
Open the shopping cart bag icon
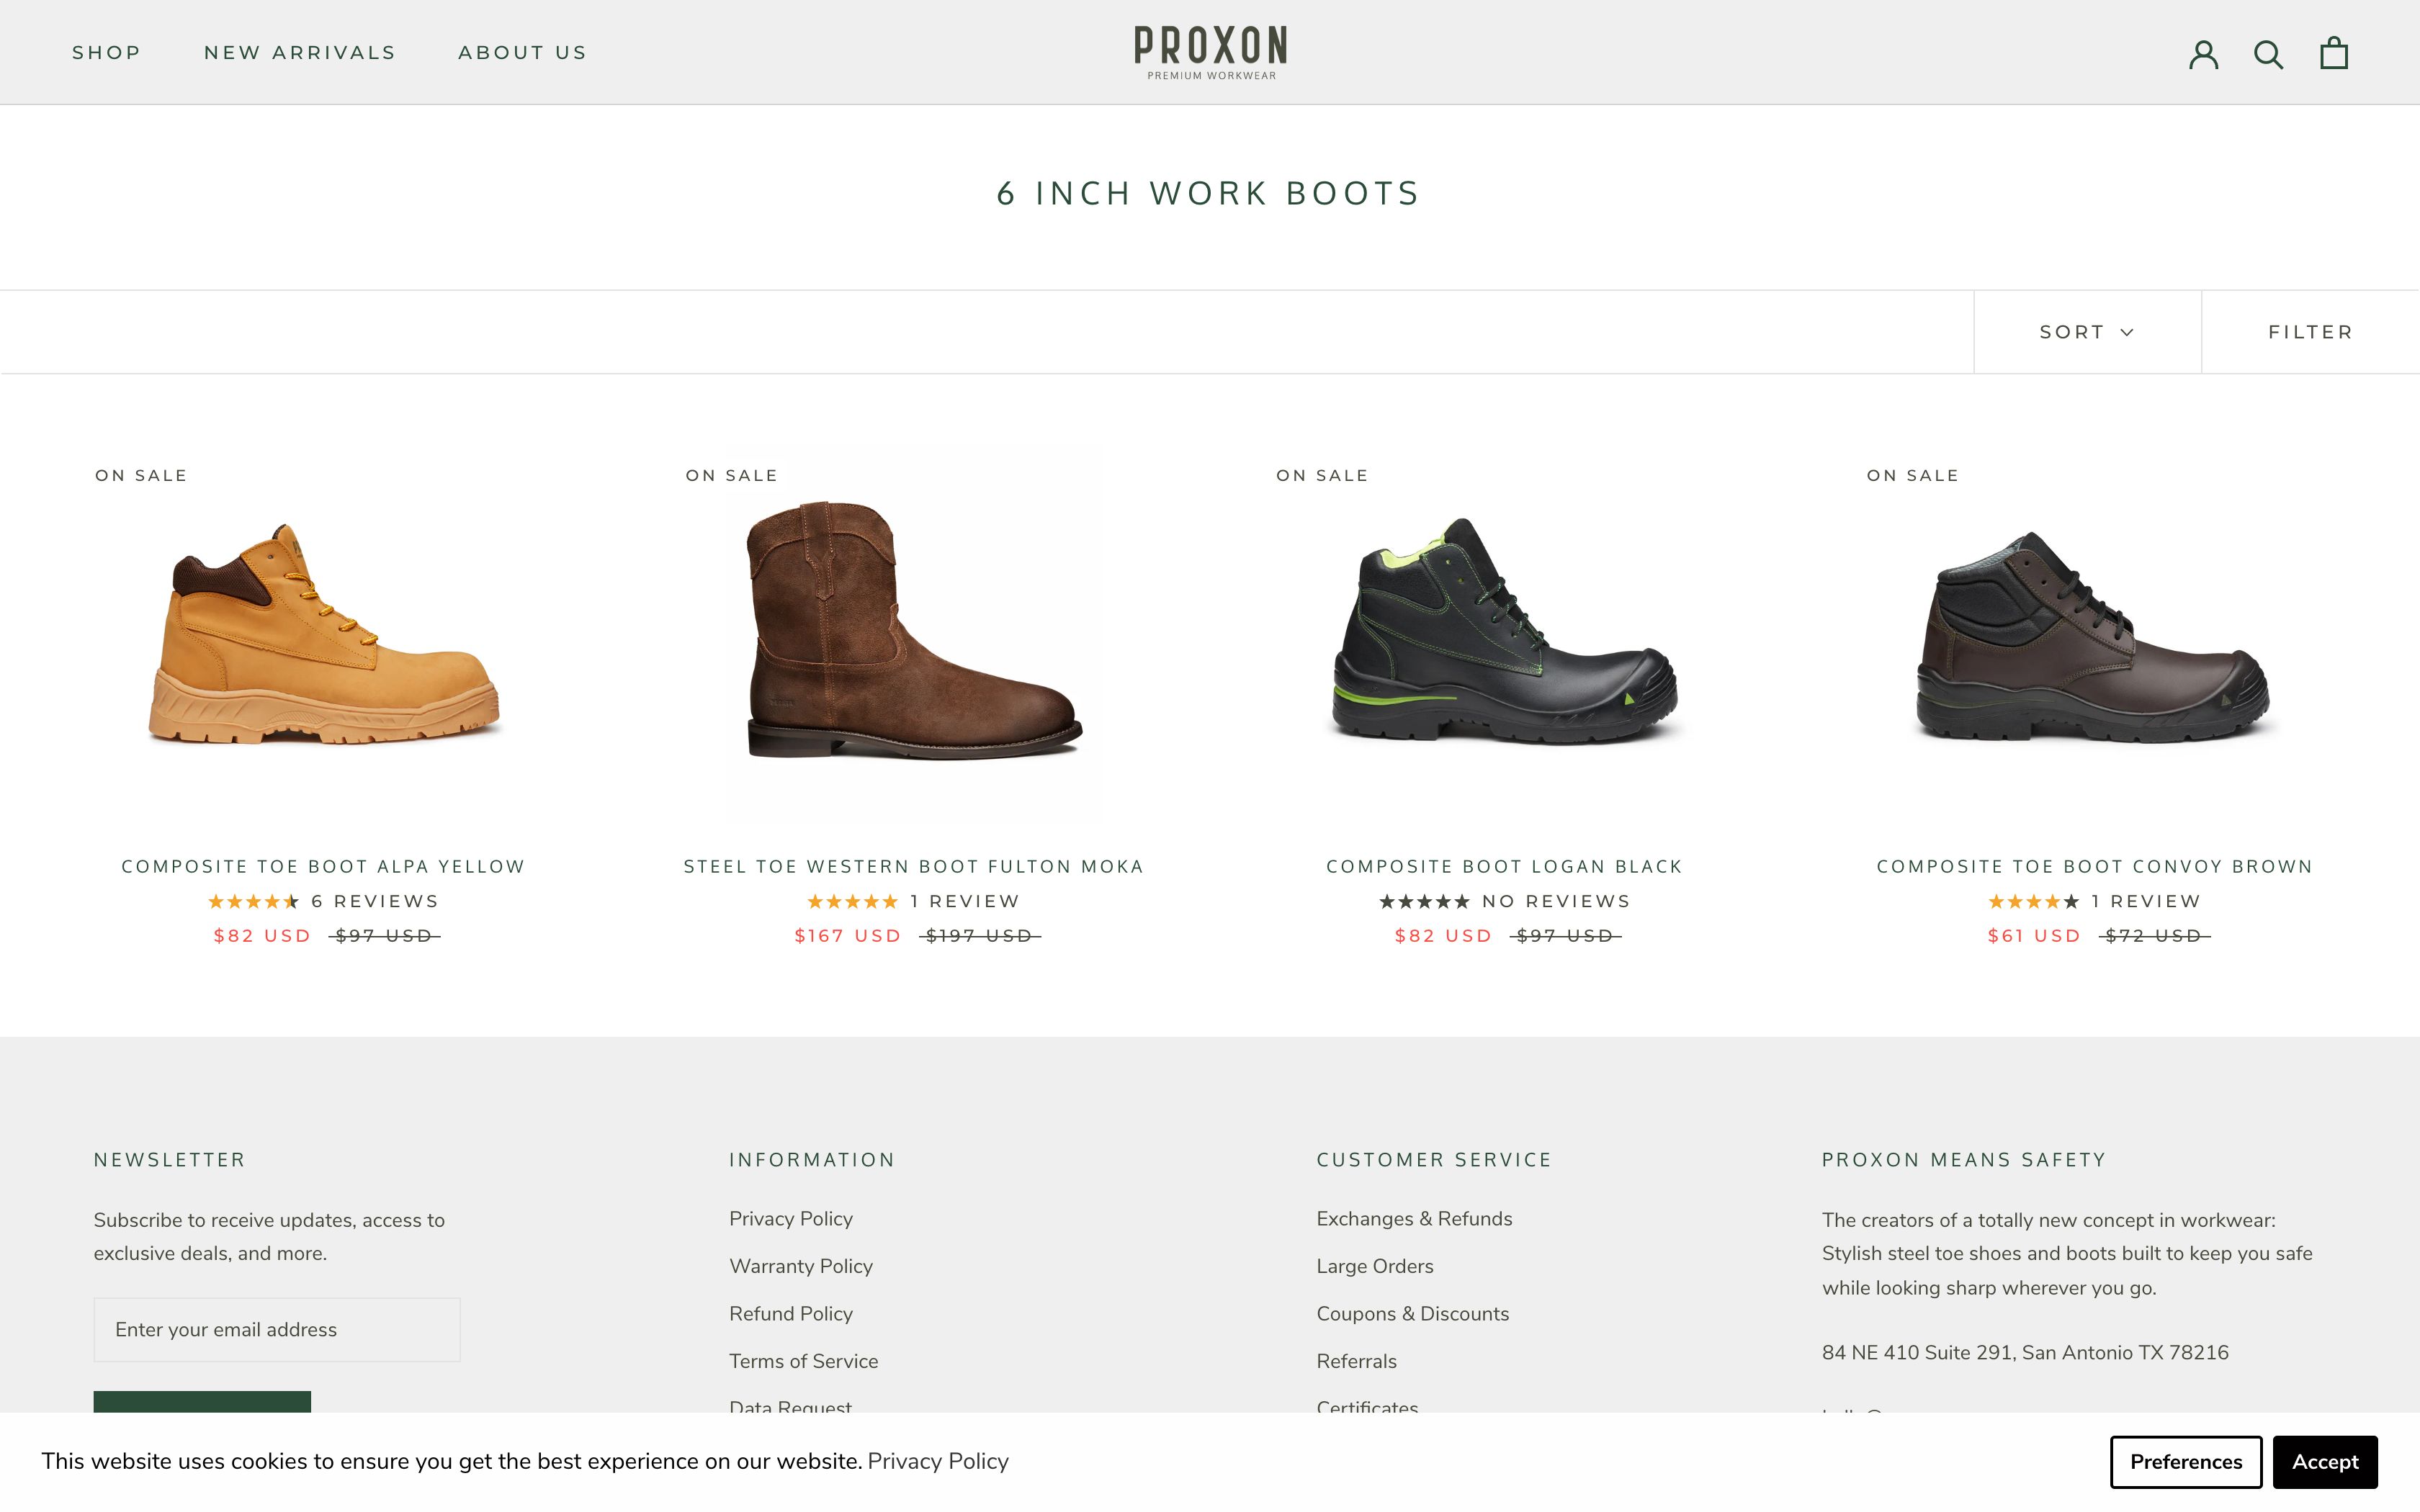point(2334,52)
